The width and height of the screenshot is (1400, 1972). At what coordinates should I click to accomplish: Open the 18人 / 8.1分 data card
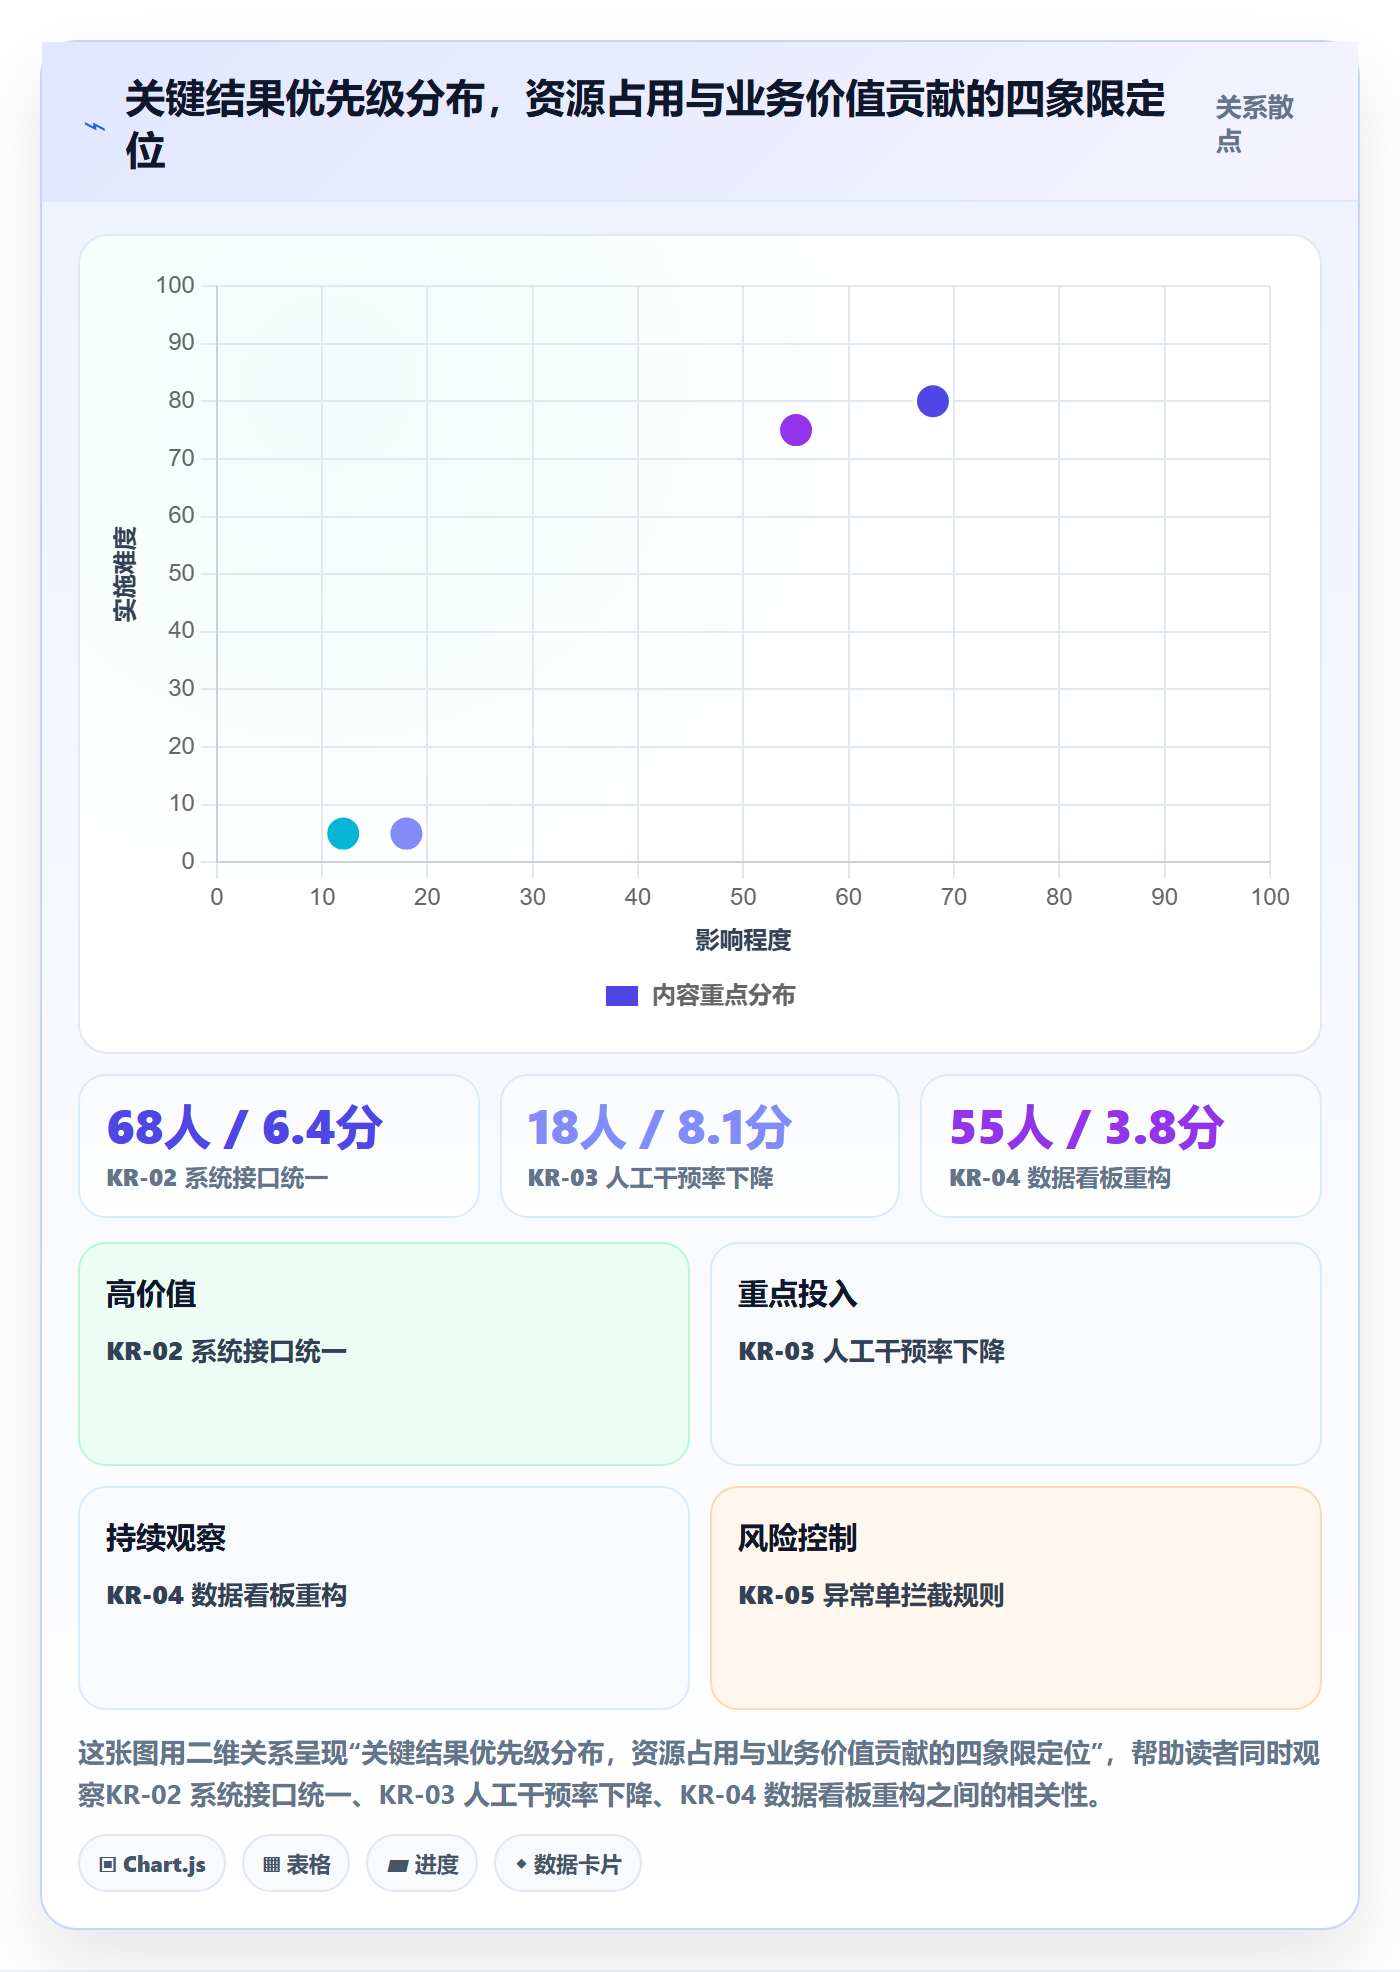click(x=700, y=1146)
